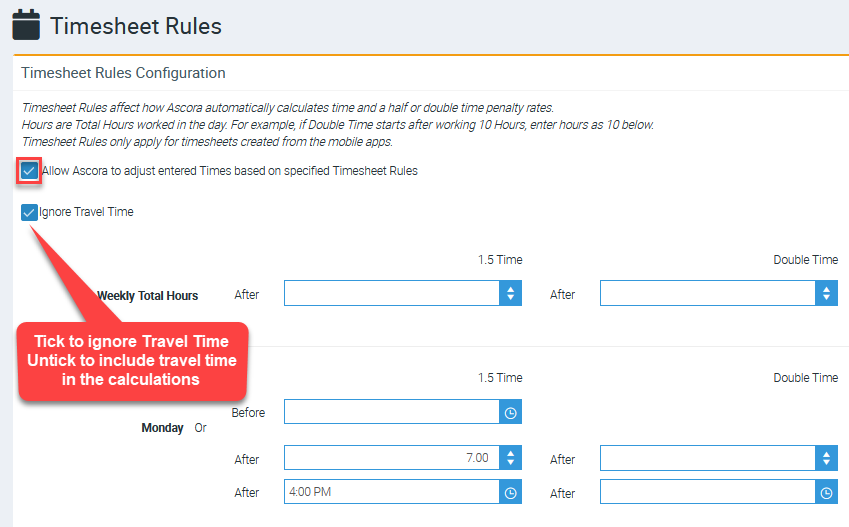849x527 pixels.
Task: Focus the Monday Before time input
Action: (392, 412)
